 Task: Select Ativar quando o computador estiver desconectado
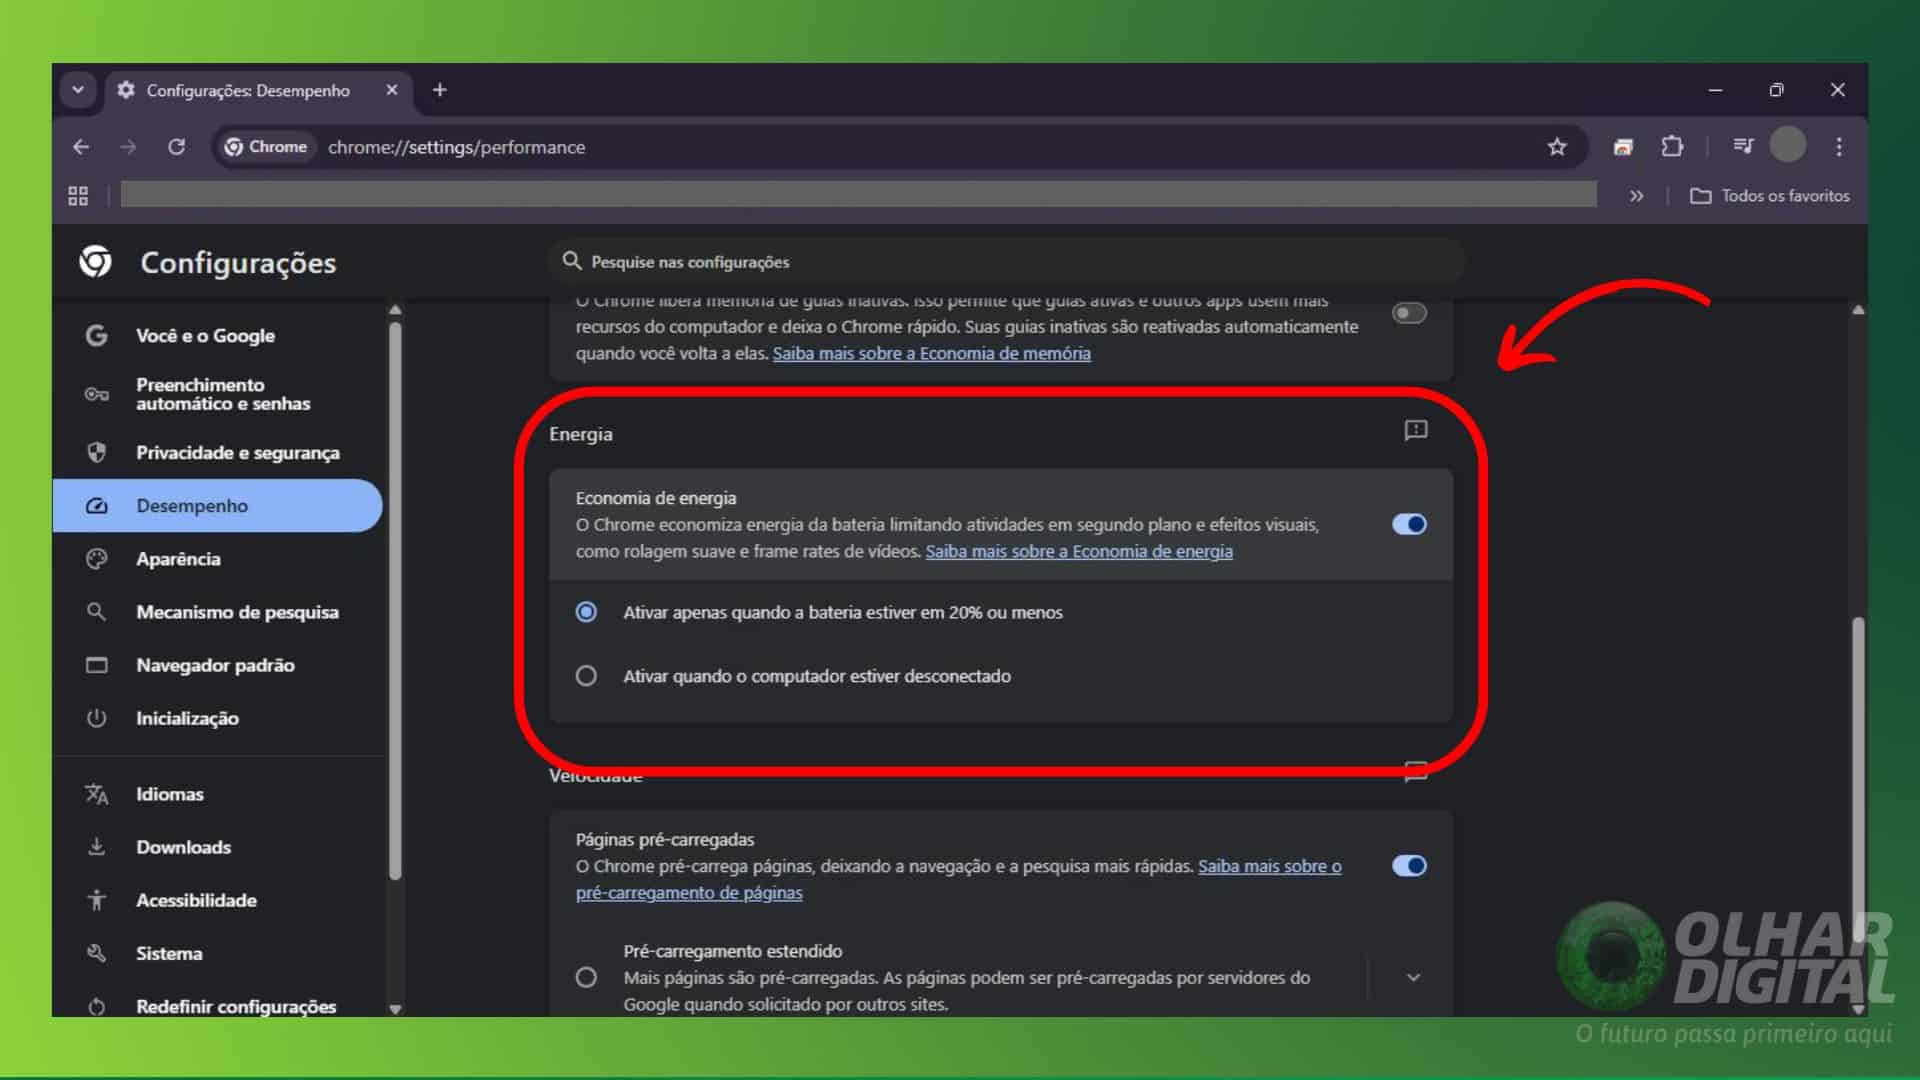pyautogui.click(x=586, y=676)
